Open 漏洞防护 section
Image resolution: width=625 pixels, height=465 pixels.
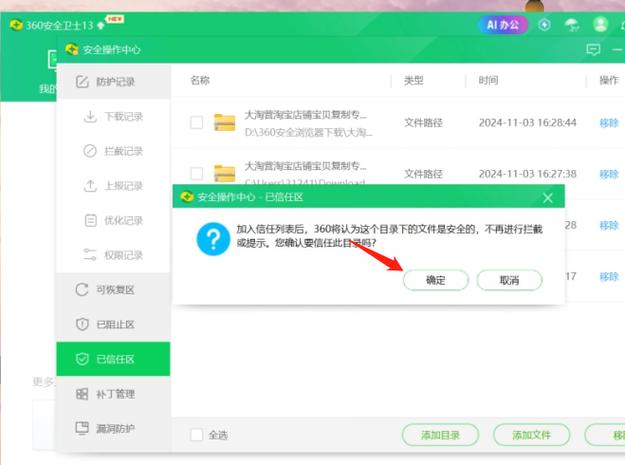point(114,428)
